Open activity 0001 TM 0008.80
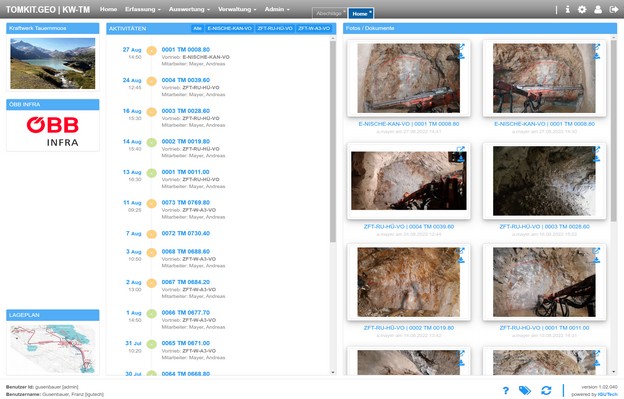This screenshot has height=399, width=624. (x=185, y=50)
